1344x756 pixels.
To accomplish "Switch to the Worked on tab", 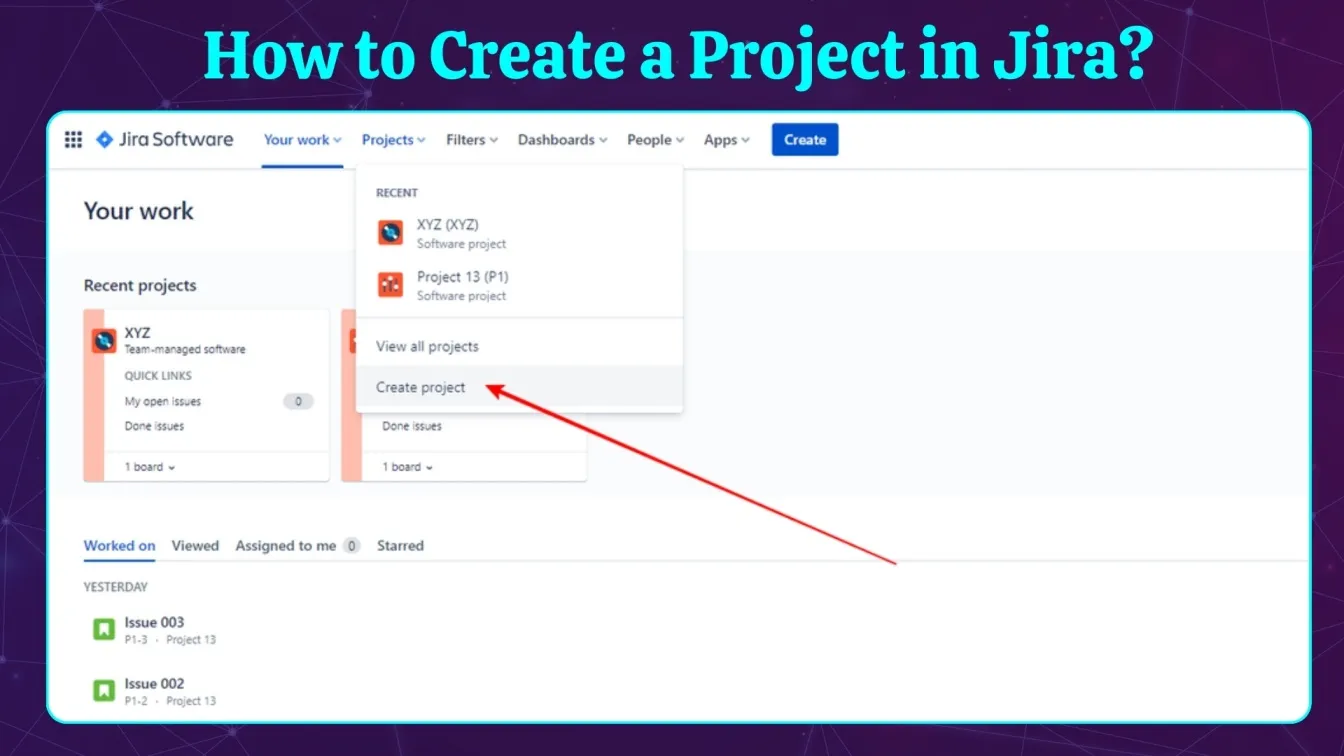I will 119,546.
